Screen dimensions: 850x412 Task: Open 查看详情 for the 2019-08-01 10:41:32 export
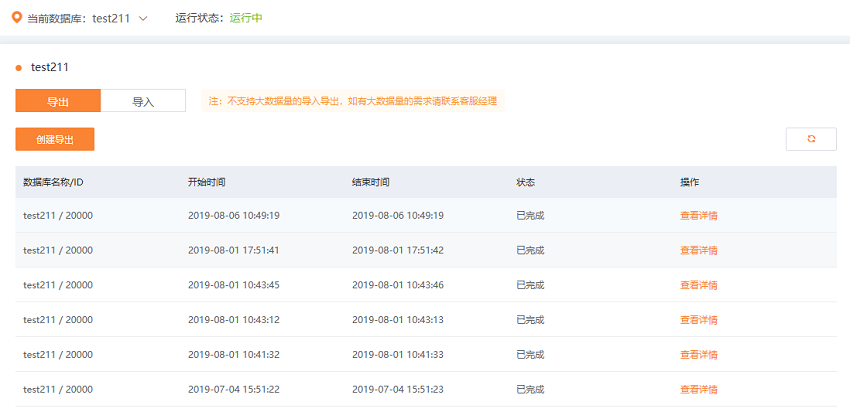point(699,355)
